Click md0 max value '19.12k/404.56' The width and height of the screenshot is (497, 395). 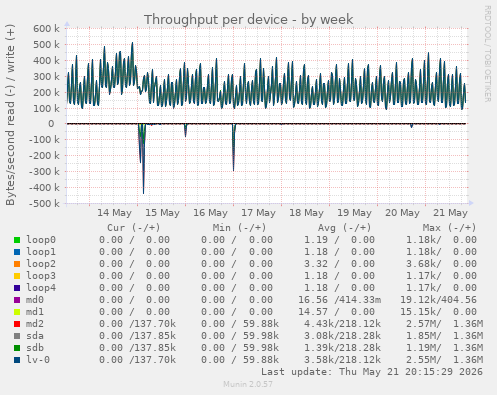(x=438, y=300)
